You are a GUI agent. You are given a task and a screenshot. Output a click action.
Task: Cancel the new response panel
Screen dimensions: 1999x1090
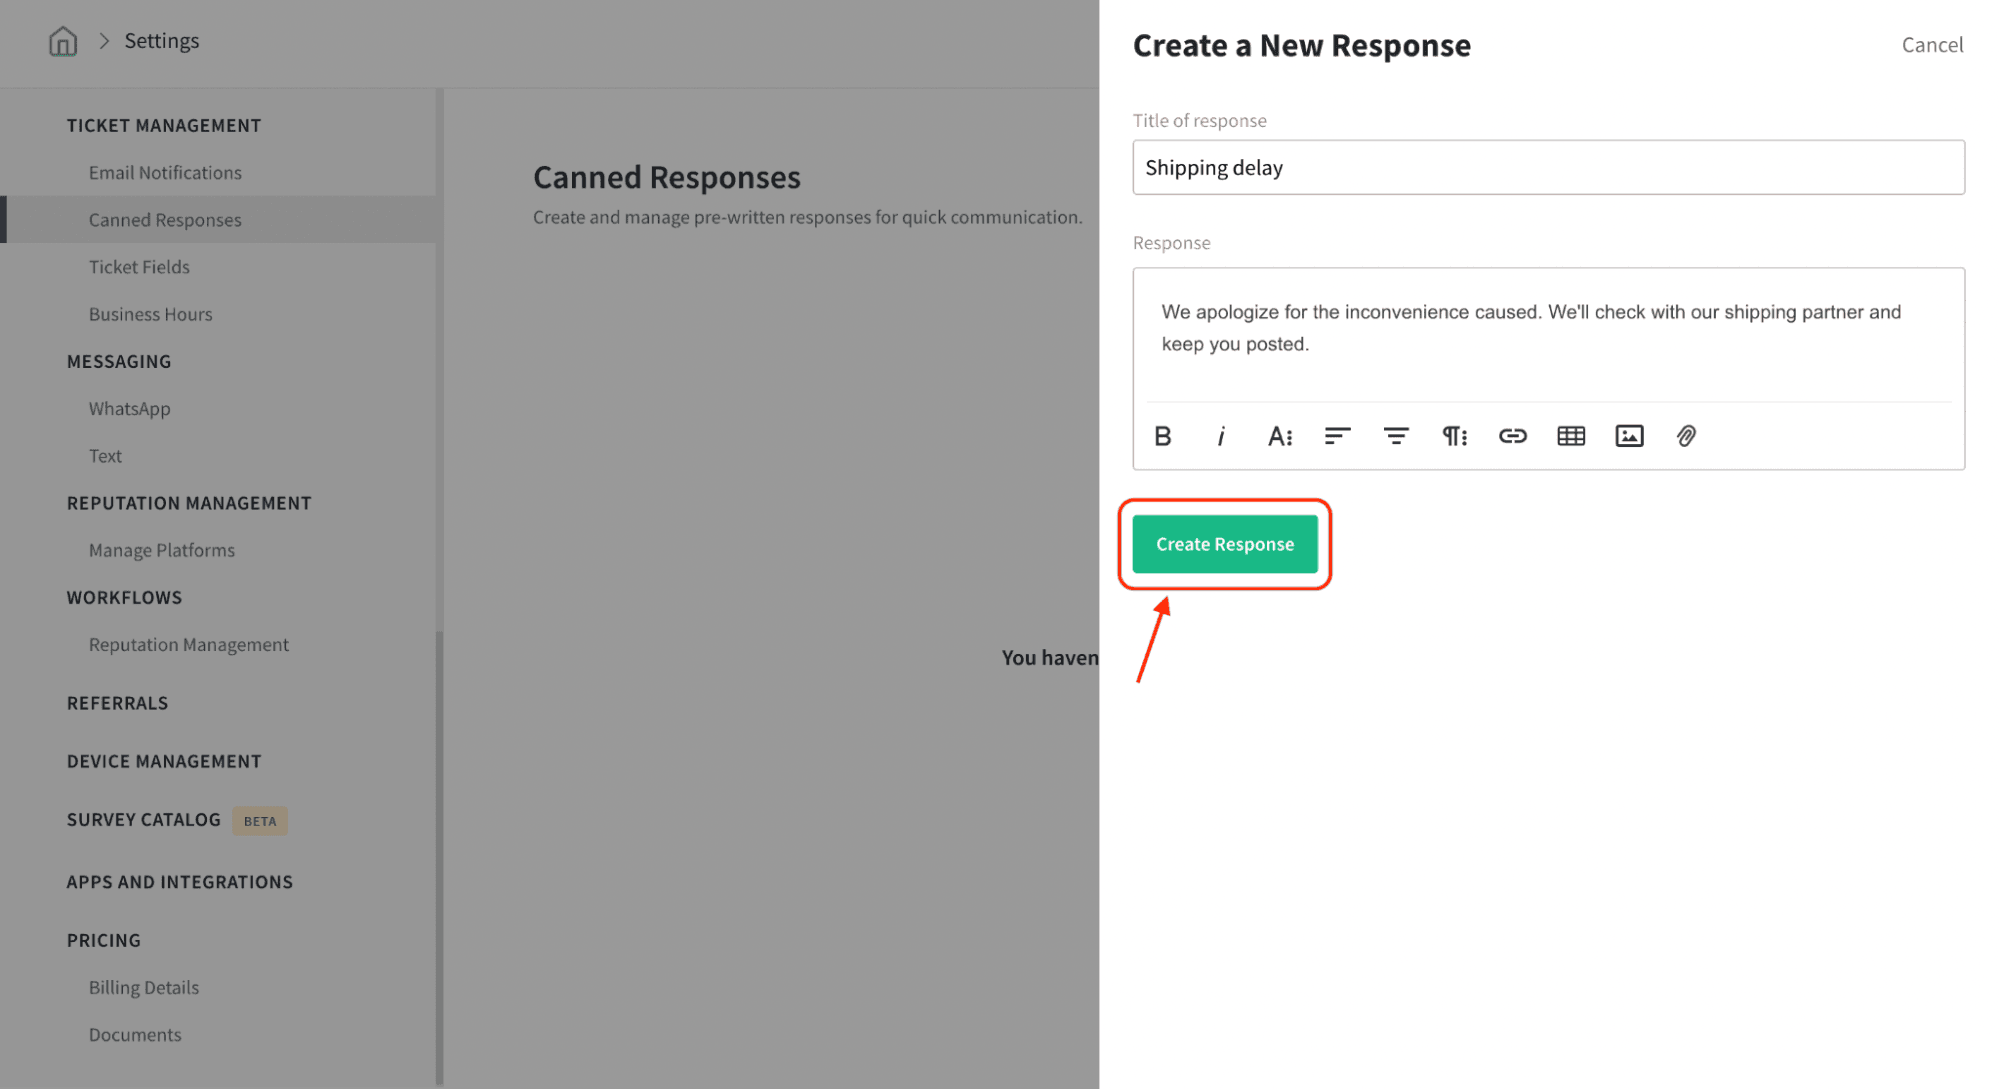[1931, 45]
